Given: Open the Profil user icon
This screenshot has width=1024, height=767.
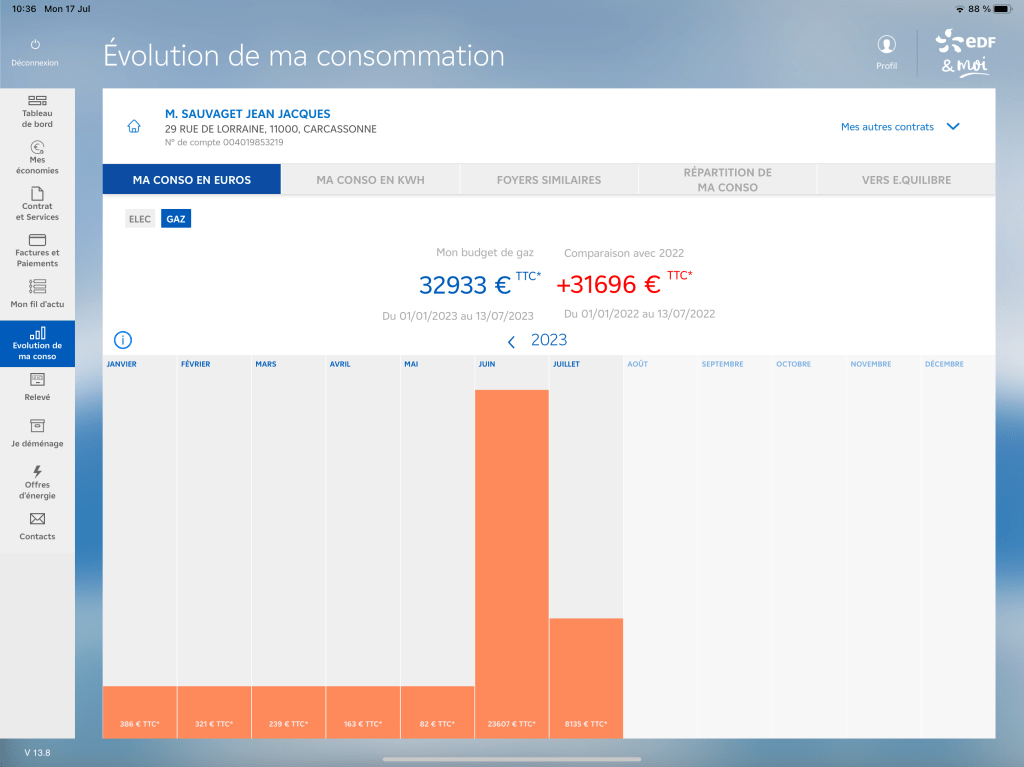Looking at the screenshot, I should pos(886,45).
